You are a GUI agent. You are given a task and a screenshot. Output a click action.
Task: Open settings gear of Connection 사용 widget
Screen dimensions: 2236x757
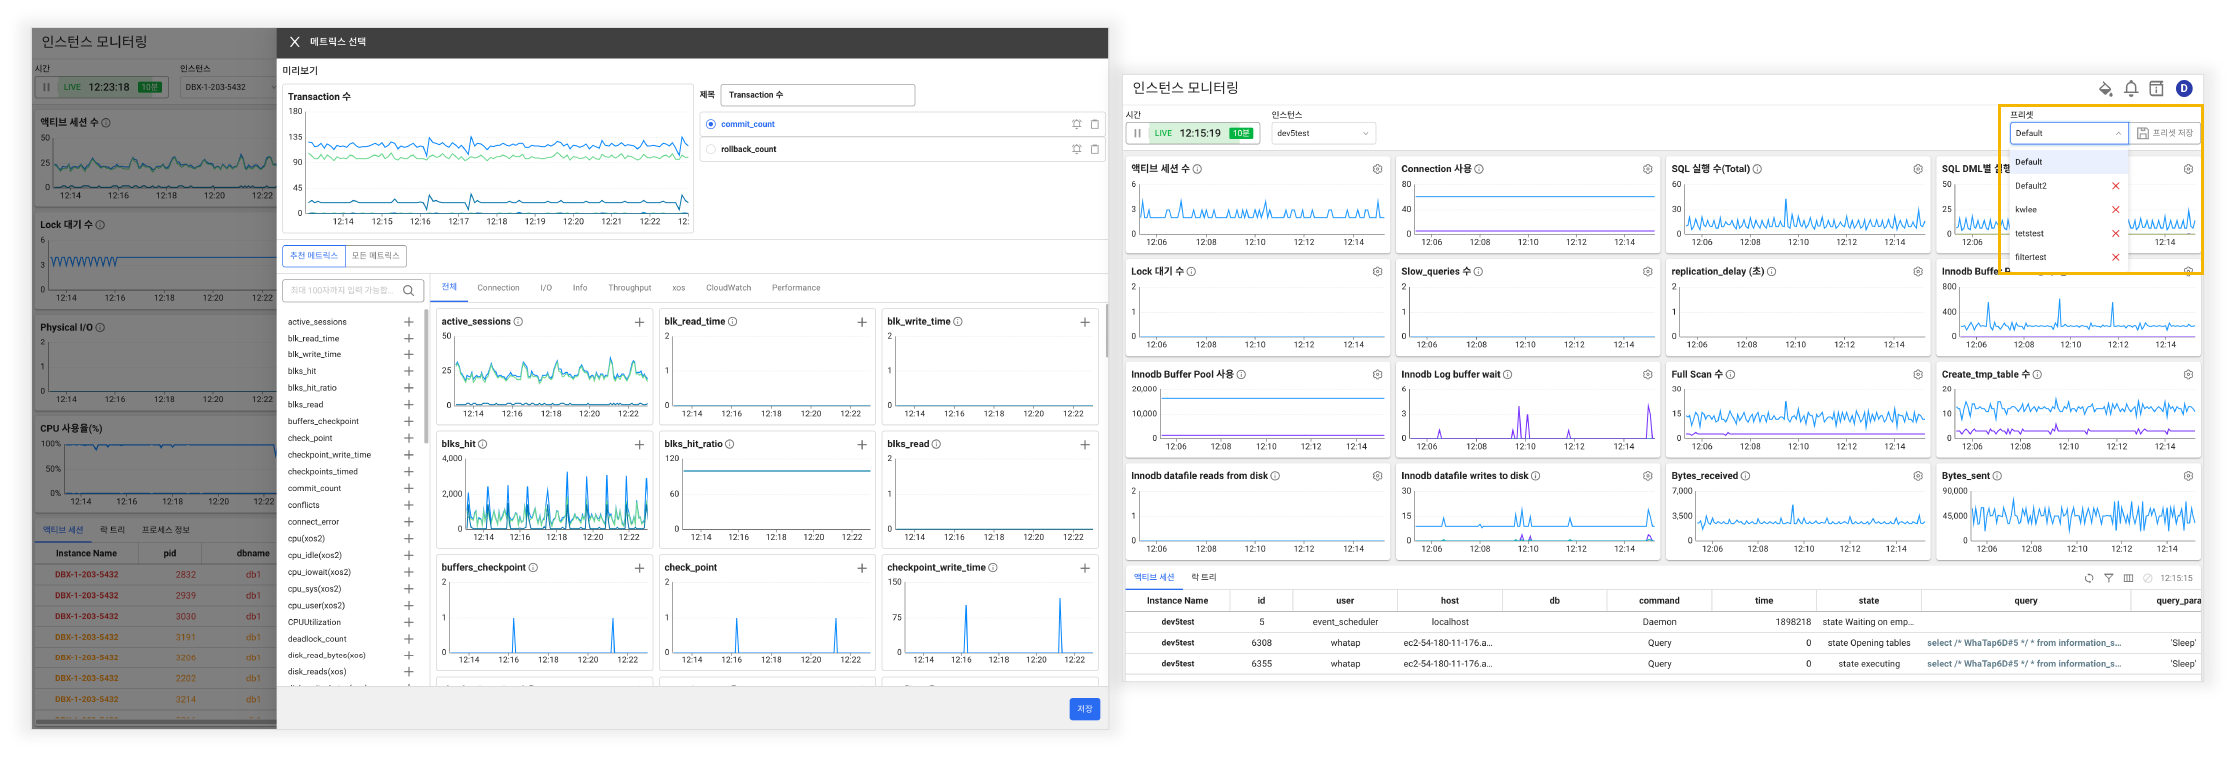[1647, 169]
